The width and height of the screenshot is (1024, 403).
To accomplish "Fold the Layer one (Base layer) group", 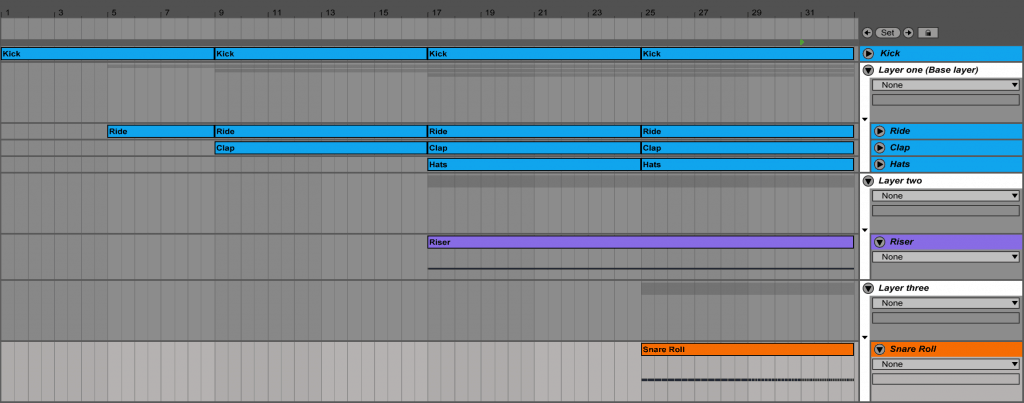I will point(869,70).
